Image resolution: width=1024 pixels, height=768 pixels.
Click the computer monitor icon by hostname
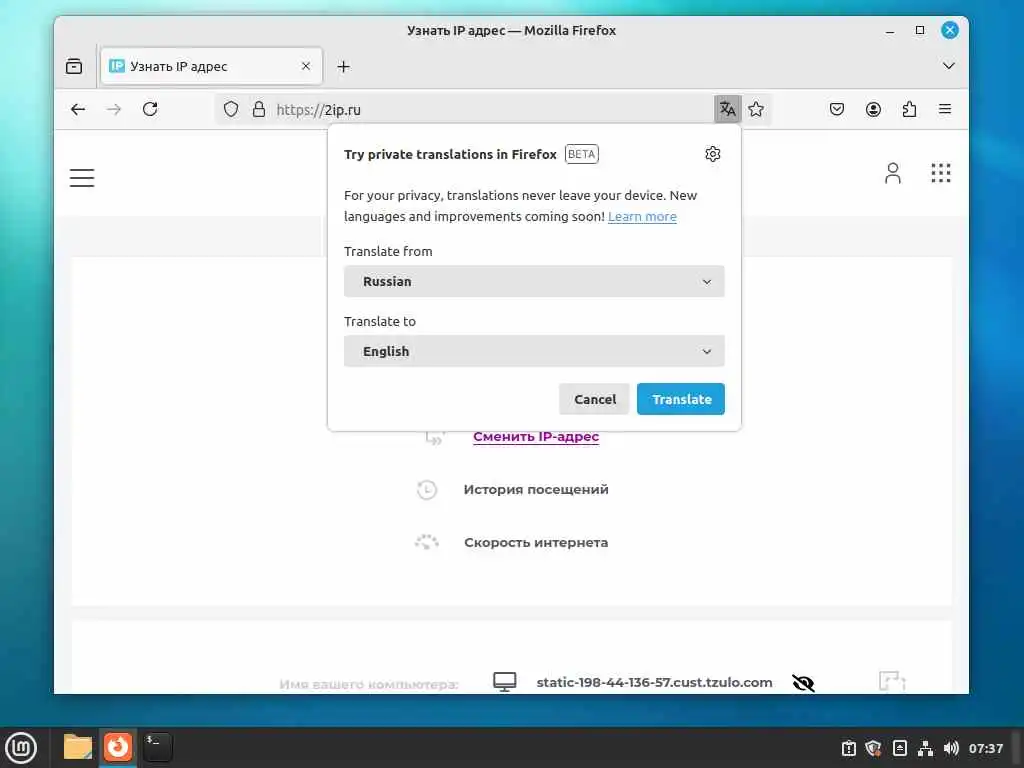(504, 682)
